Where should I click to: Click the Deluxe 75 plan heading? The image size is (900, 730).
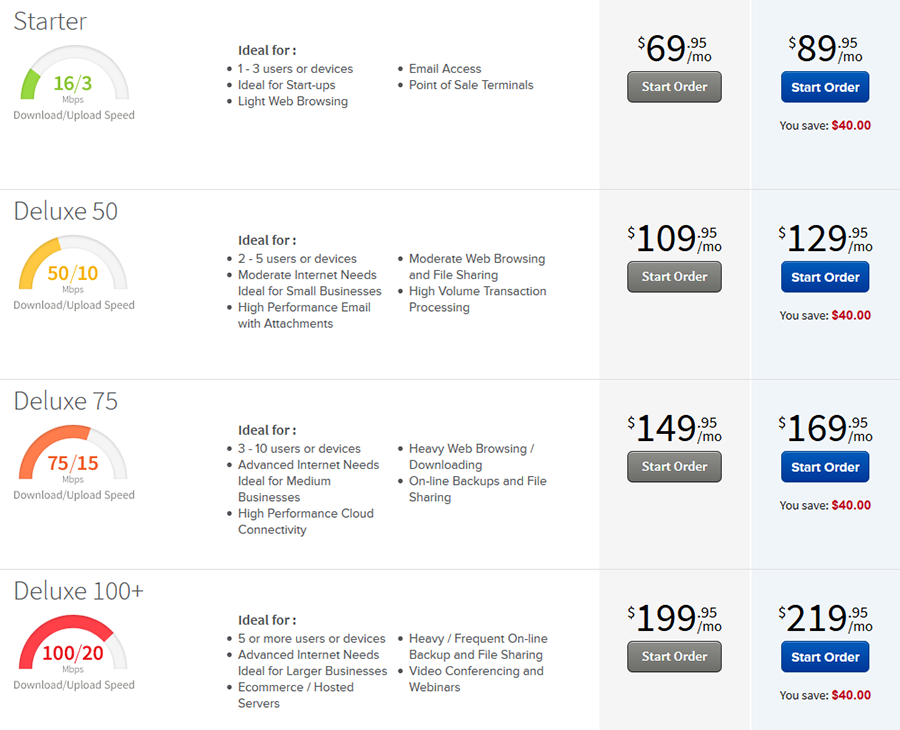(x=65, y=402)
